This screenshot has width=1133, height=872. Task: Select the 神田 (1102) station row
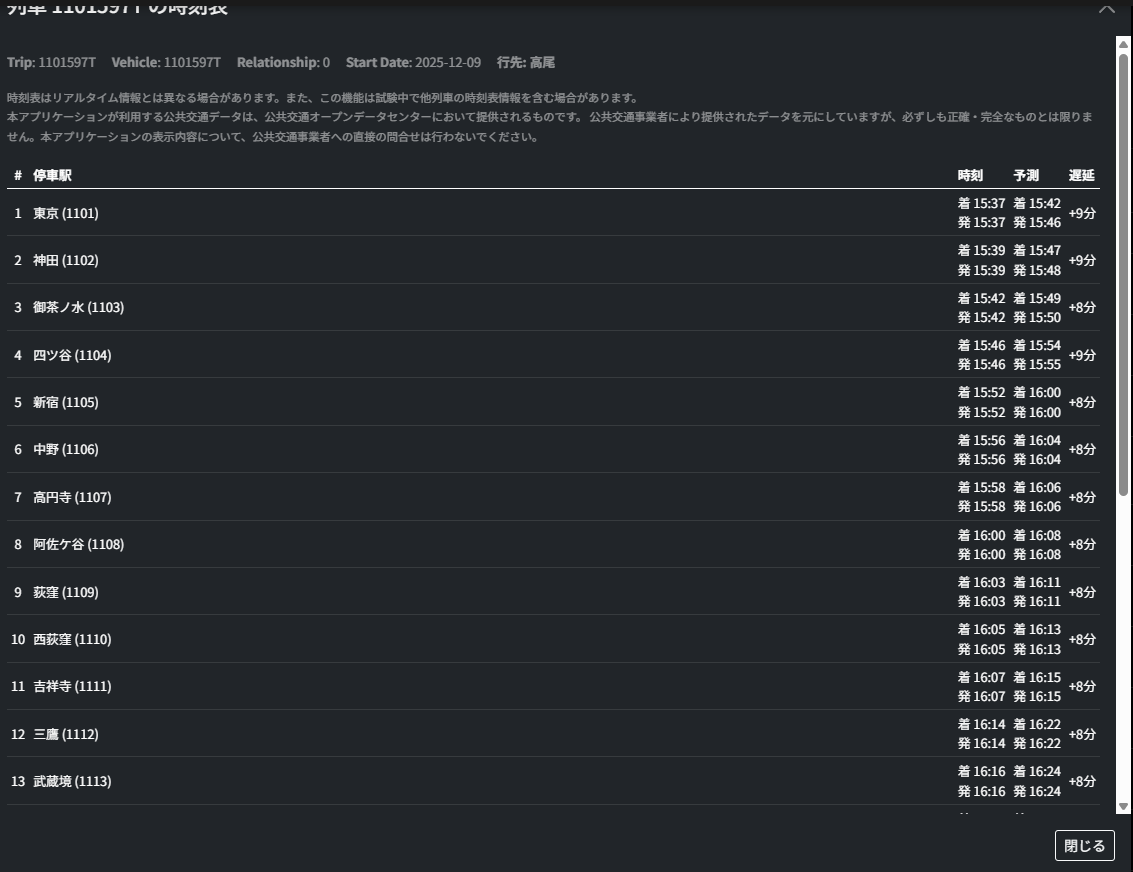(x=66, y=260)
